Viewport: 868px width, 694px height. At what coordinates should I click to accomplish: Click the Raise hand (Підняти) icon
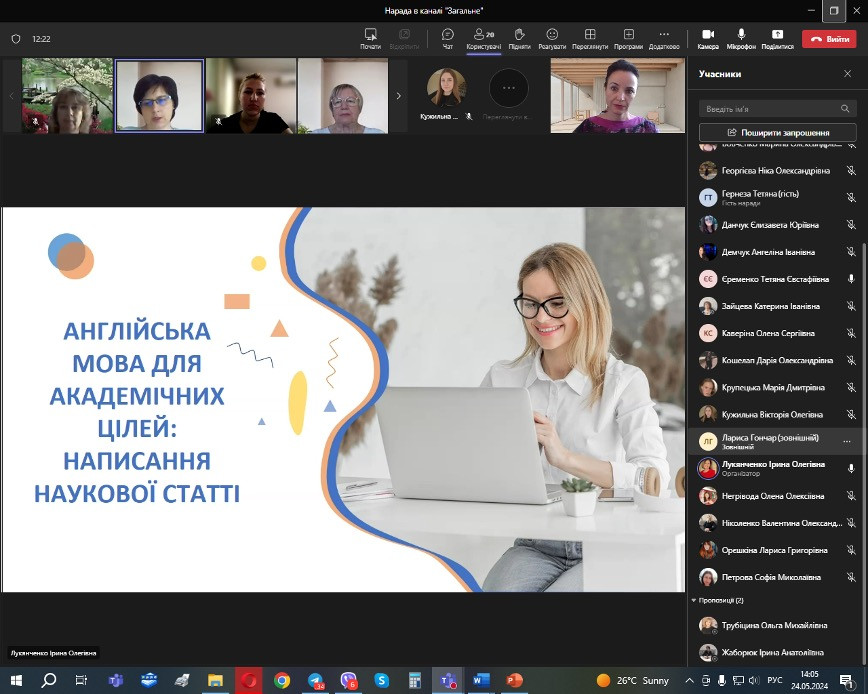coord(519,35)
